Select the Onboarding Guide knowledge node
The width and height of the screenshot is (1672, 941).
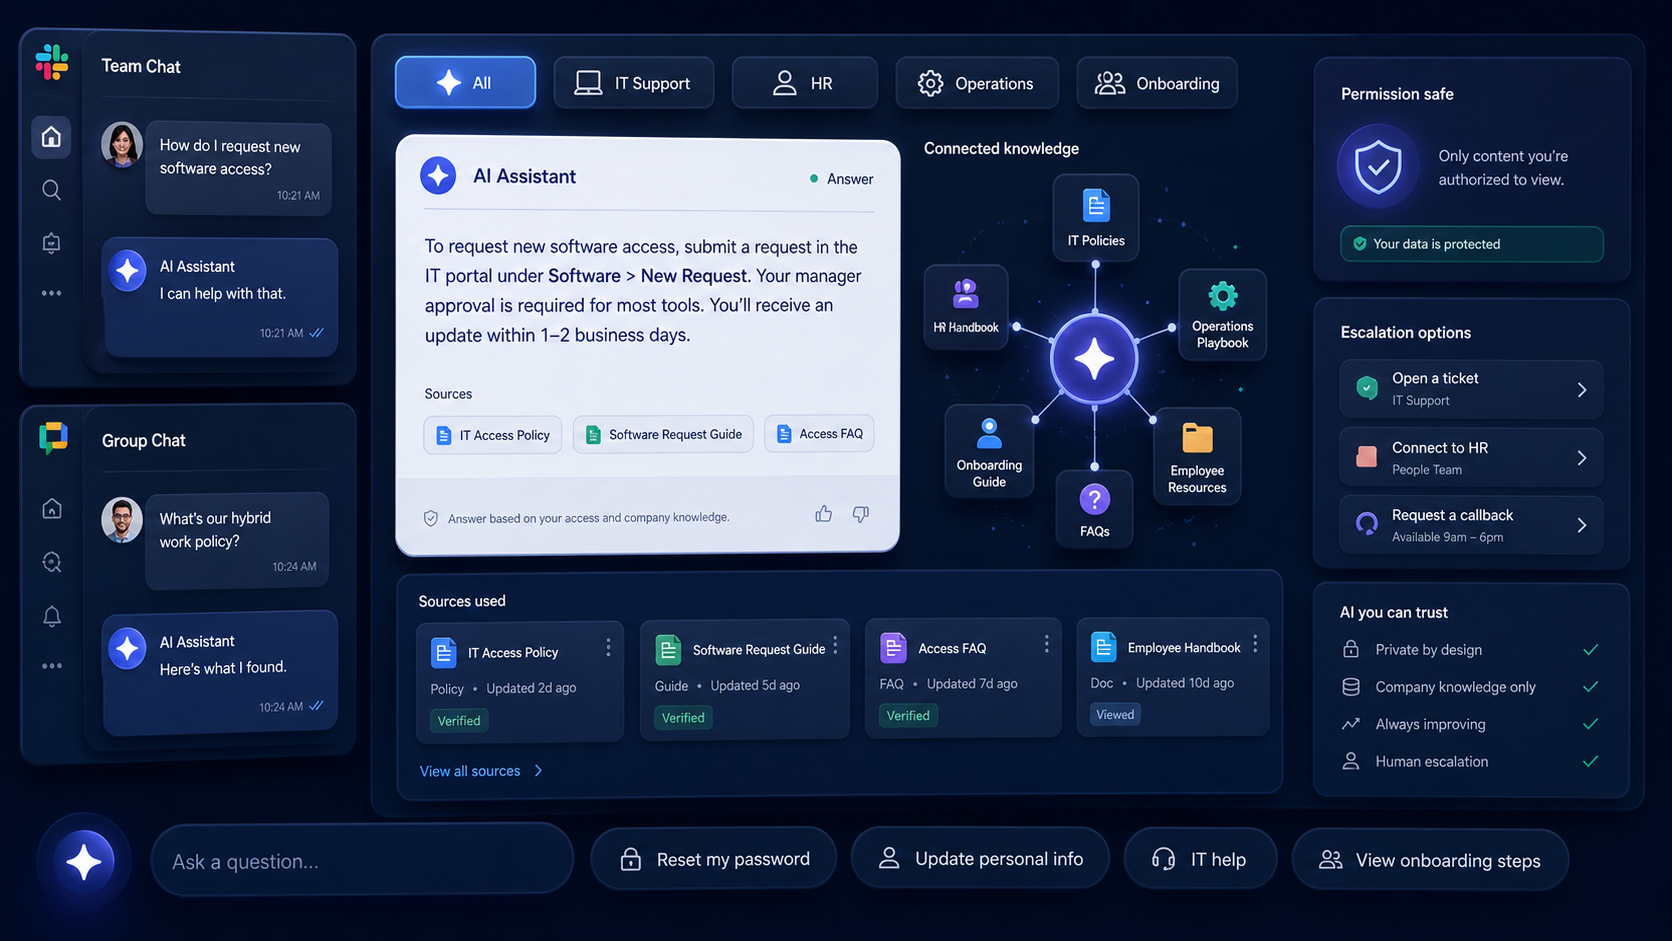click(x=989, y=451)
